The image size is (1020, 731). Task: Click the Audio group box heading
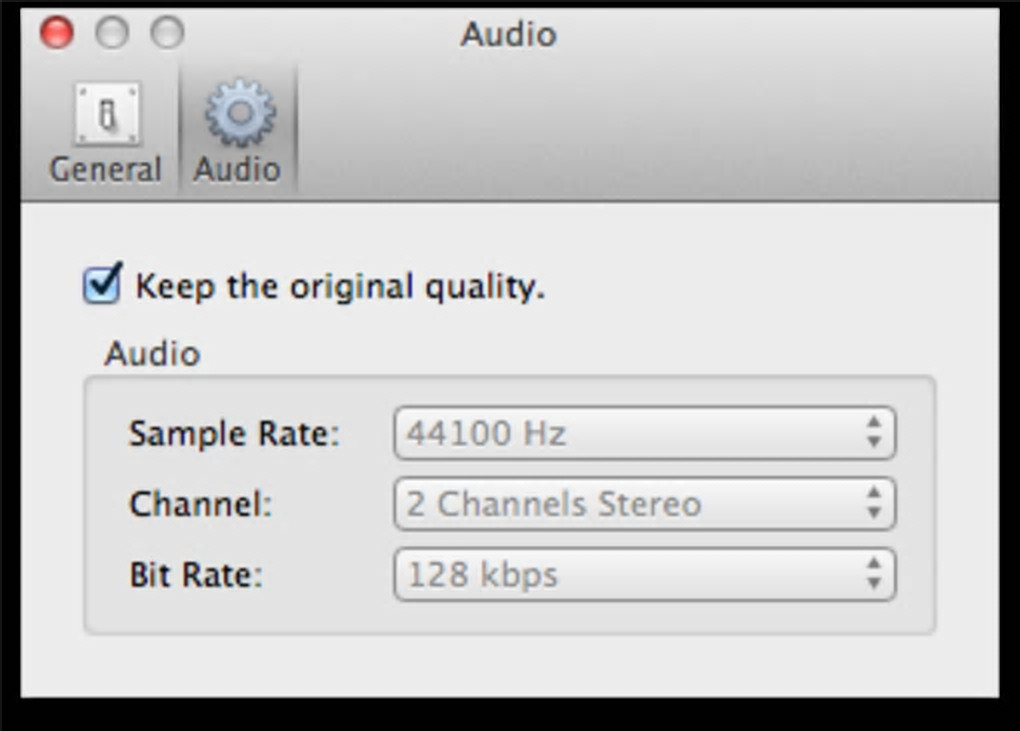[152, 353]
